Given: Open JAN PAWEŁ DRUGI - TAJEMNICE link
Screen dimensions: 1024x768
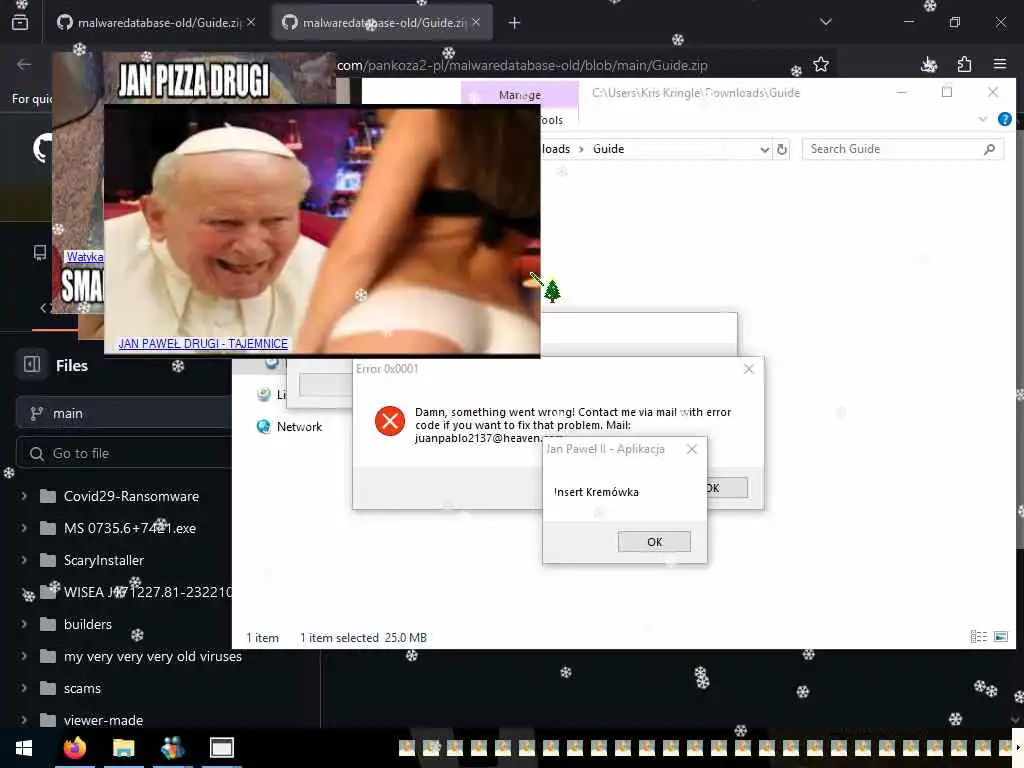Looking at the screenshot, I should 203,344.
